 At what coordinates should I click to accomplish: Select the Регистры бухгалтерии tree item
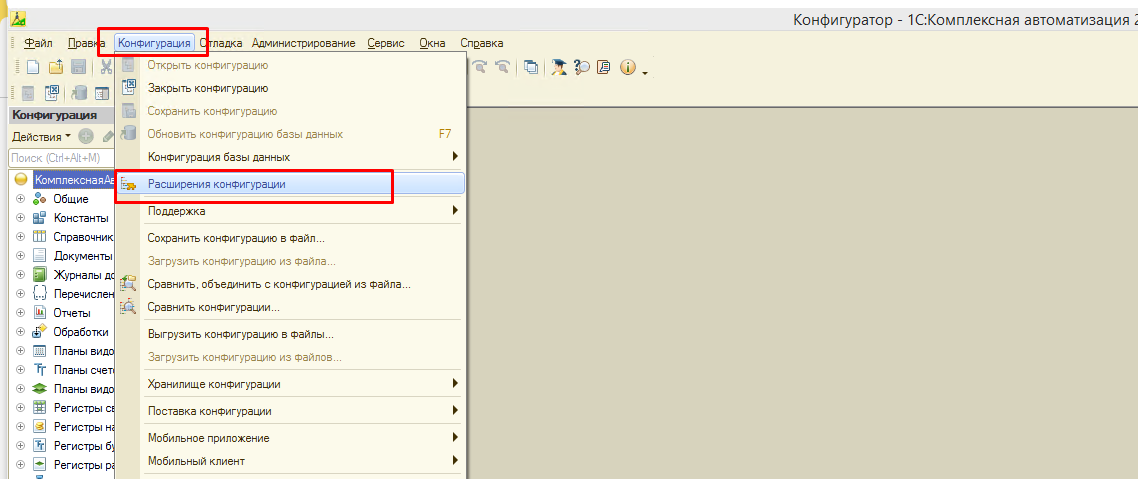[x=83, y=445]
